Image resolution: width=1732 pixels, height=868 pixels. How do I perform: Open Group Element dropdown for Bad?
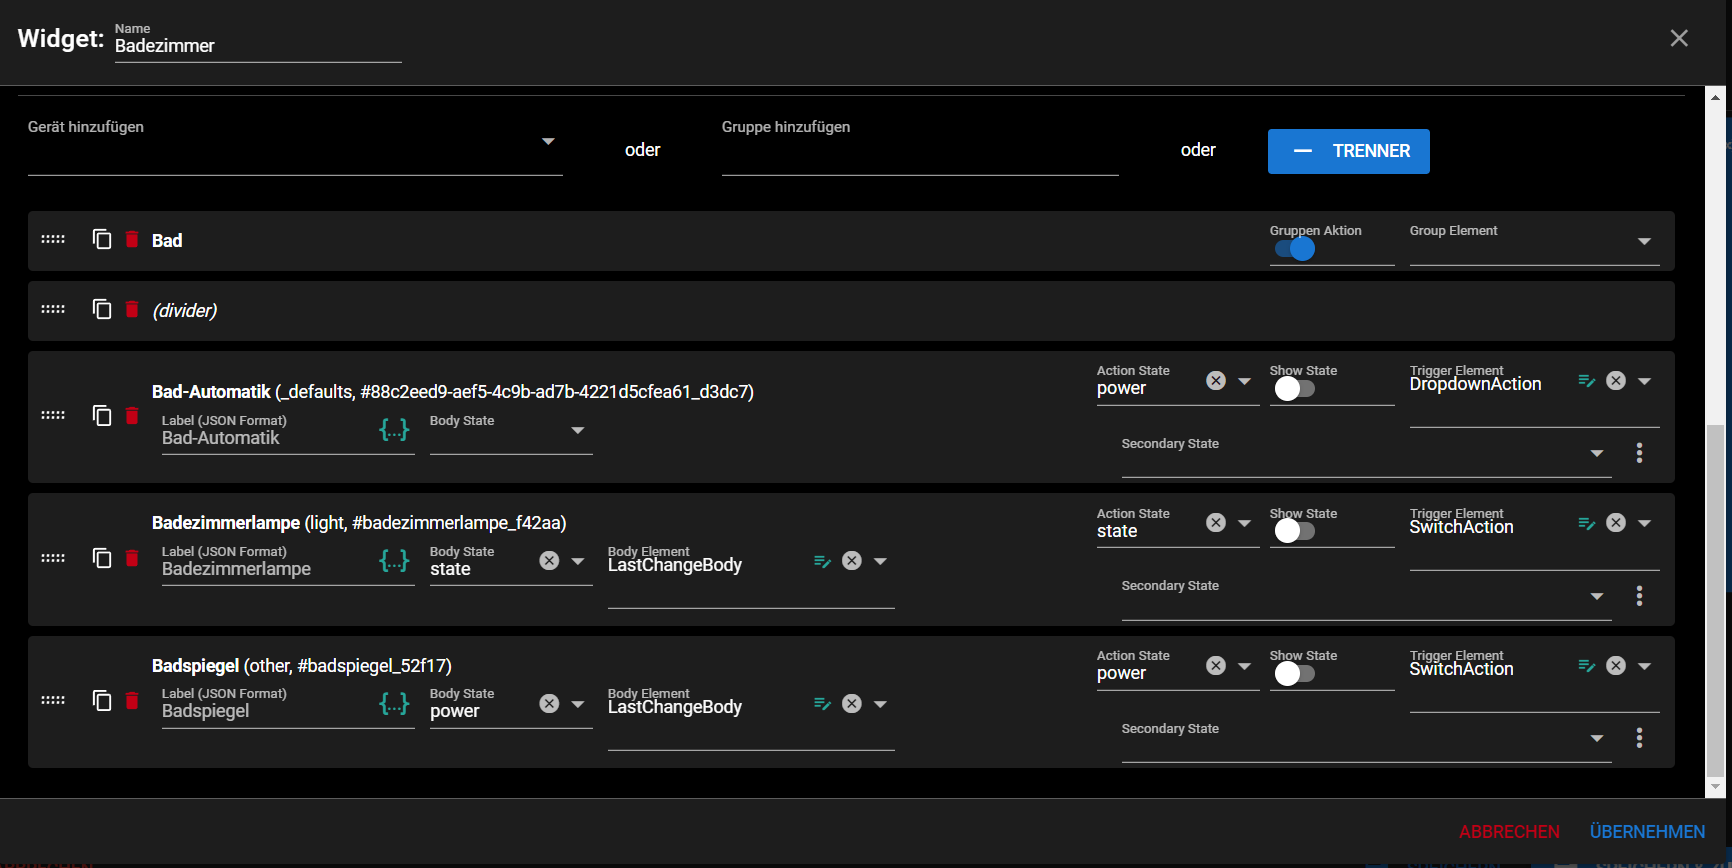tap(1644, 242)
